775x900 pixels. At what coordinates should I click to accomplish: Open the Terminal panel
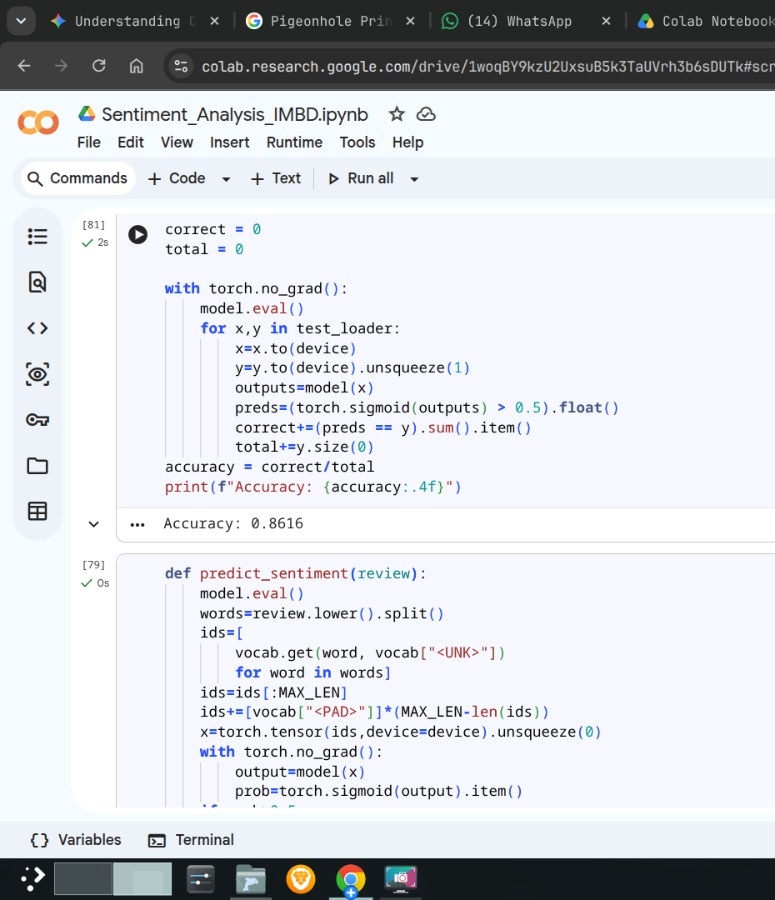(191, 840)
